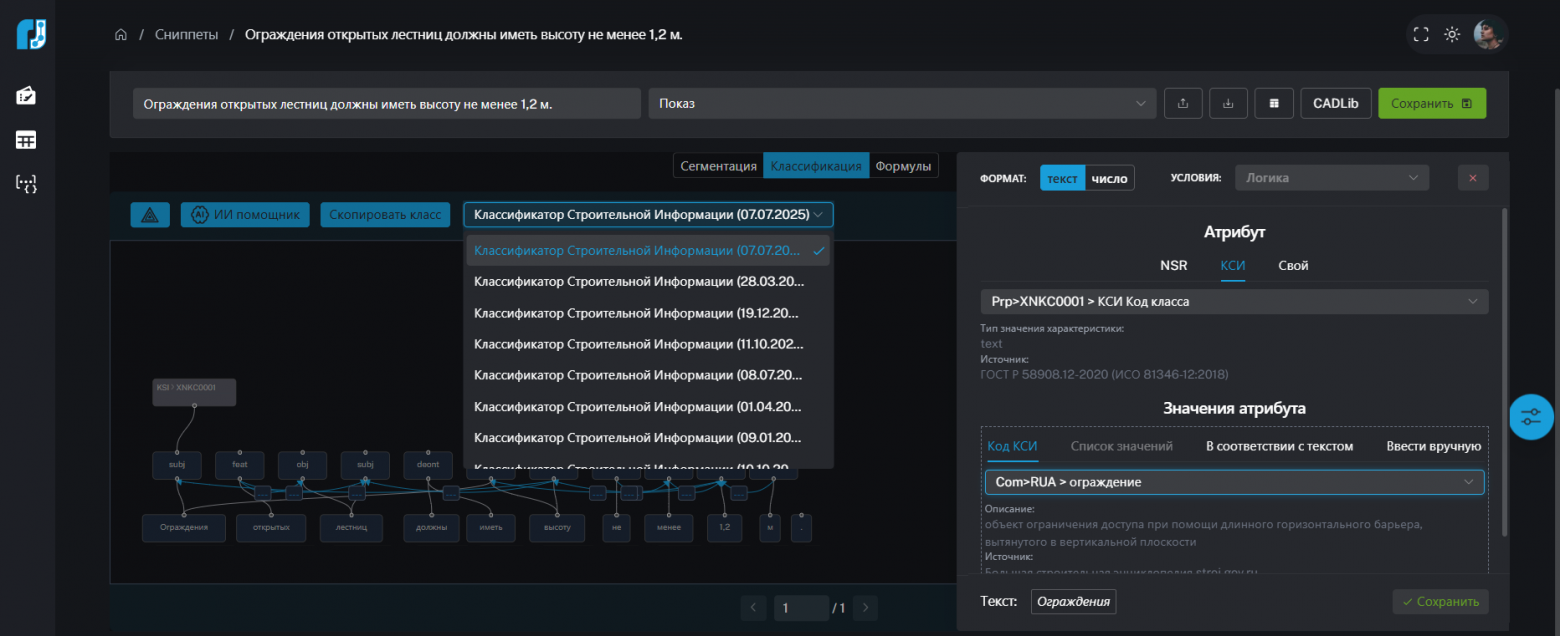Click the green Сохранить button in toolbar
1560x636 pixels.
point(1431,103)
